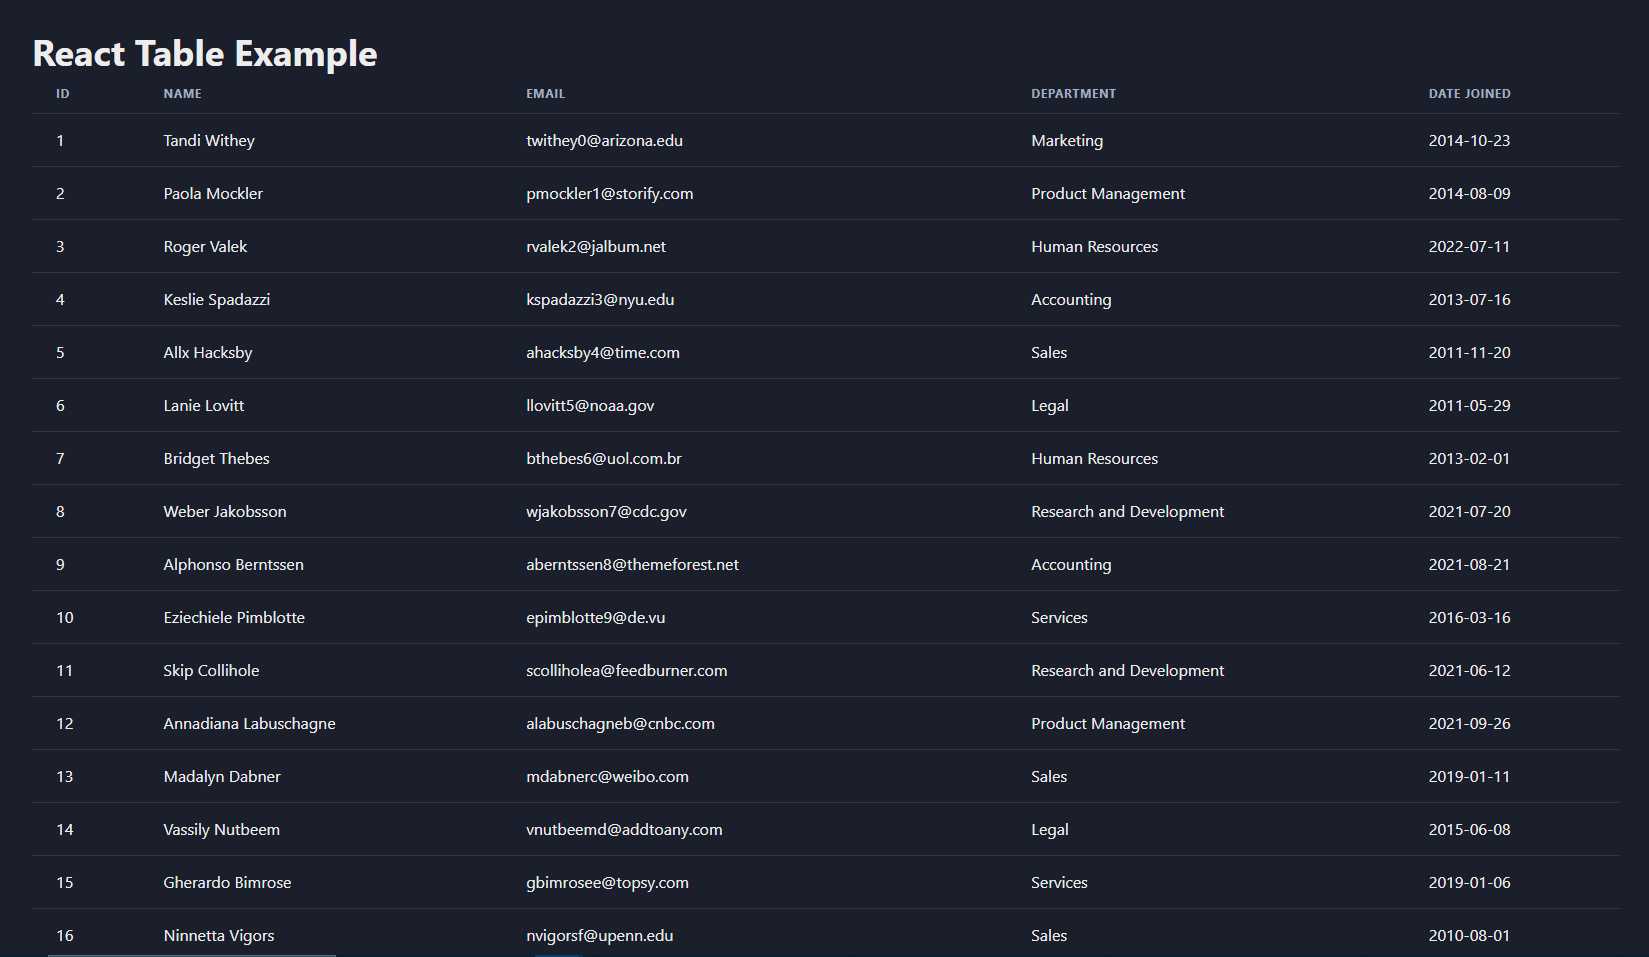Click the DEPARTMENT column header
Screen dimensions: 1649x957
pos(1073,94)
